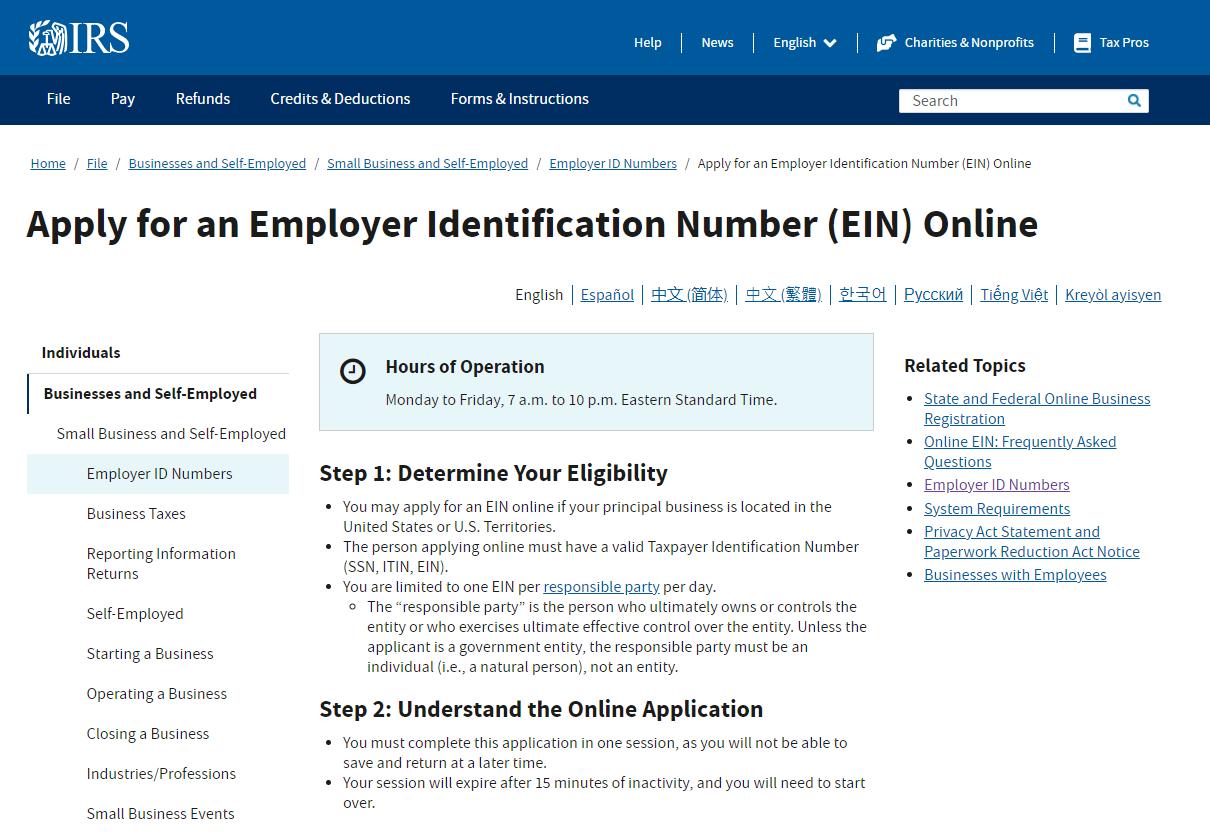Open Business Taxes sidebar item
The image size is (1210, 832).
(x=136, y=514)
